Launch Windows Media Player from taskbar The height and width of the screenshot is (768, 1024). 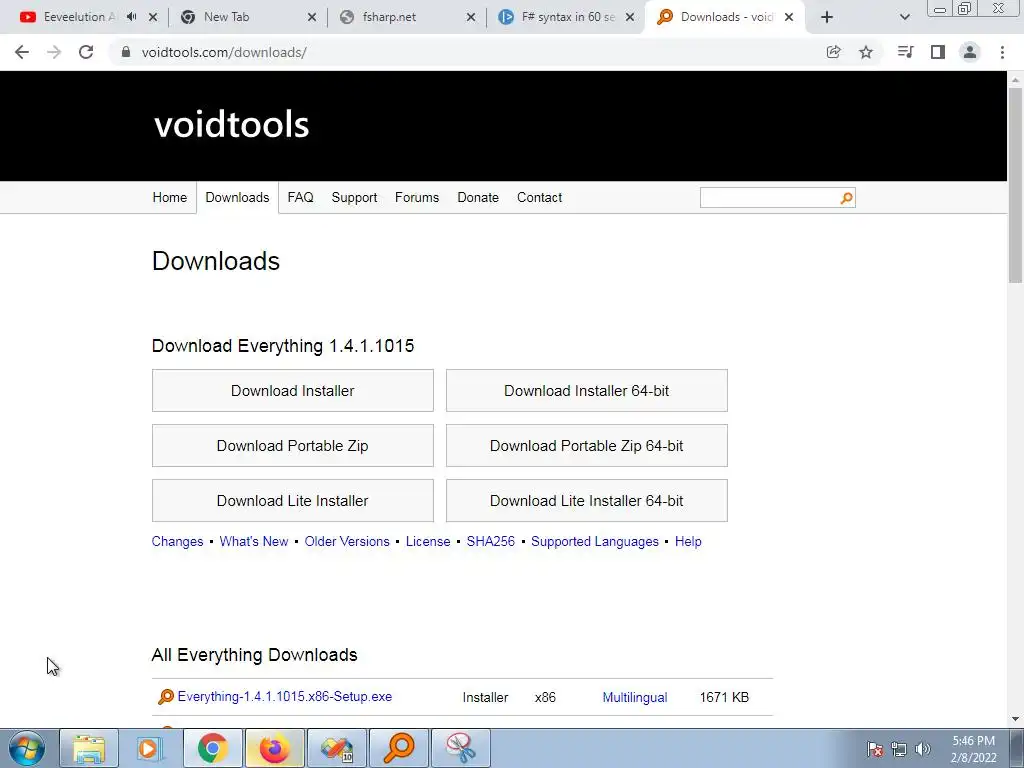[x=150, y=748]
